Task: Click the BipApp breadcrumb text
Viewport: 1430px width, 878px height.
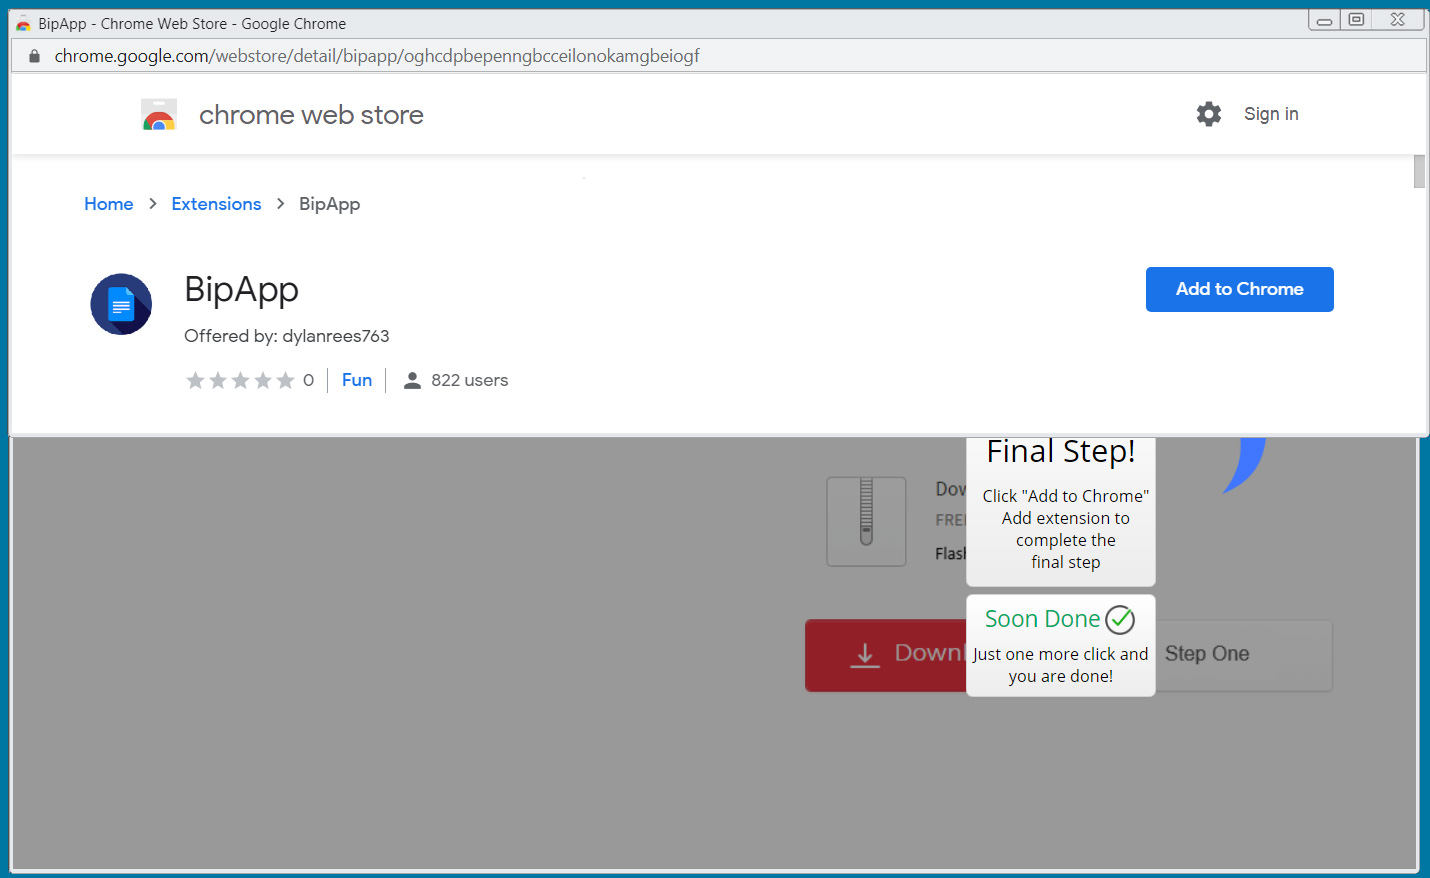Action: (329, 204)
